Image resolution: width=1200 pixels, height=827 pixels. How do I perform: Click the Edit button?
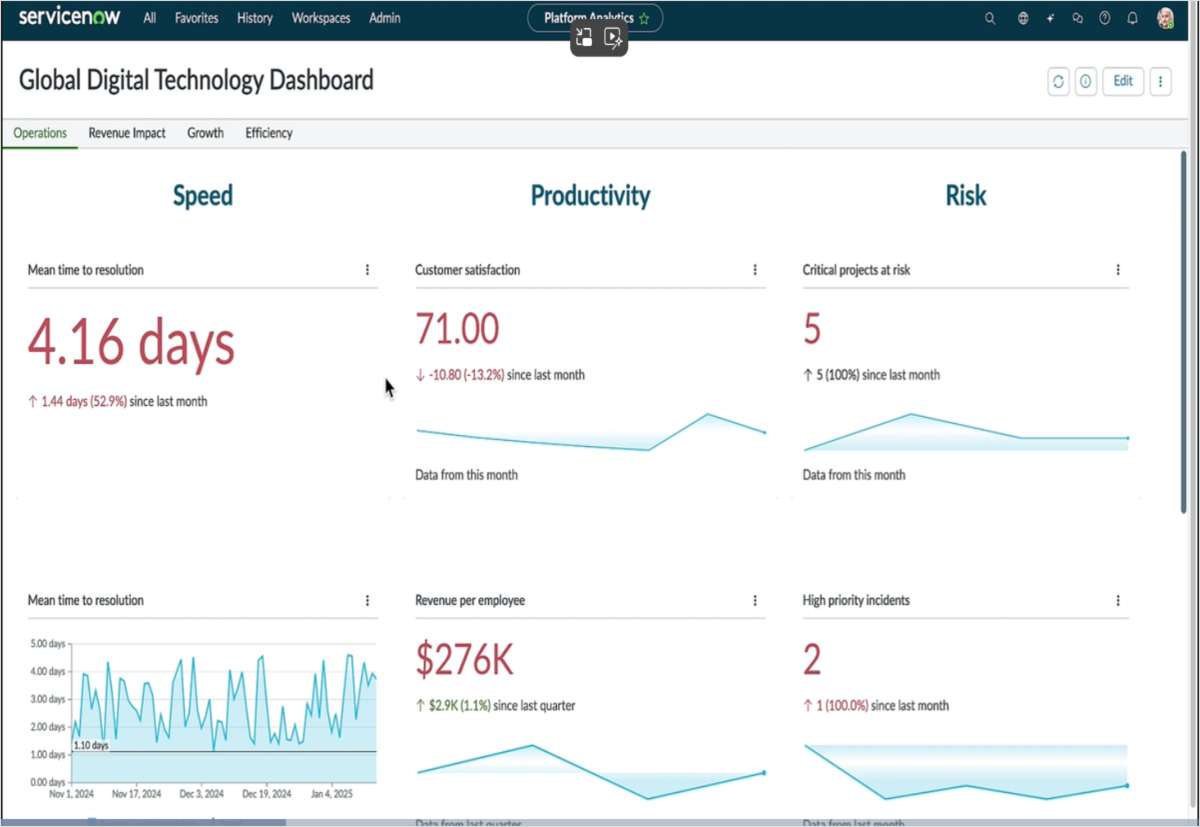point(1122,81)
